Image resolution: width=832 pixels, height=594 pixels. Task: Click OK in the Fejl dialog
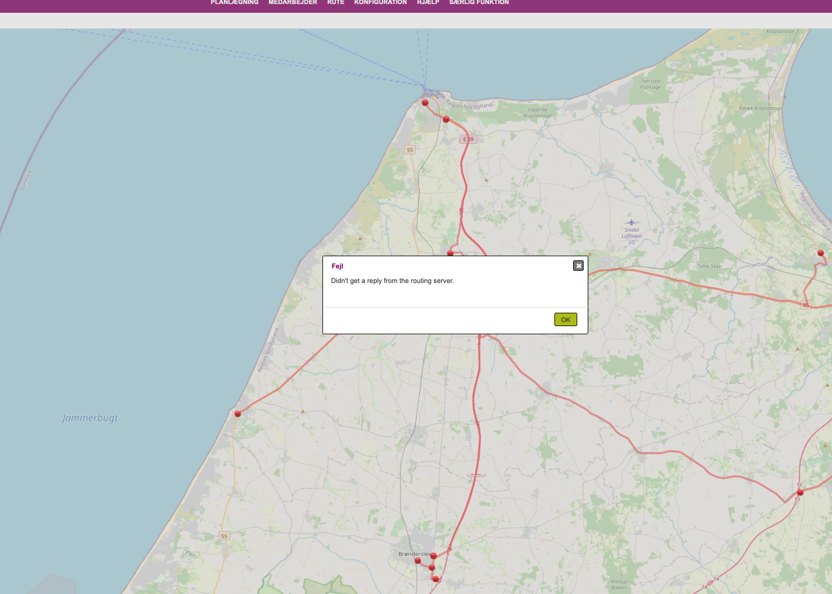point(565,320)
